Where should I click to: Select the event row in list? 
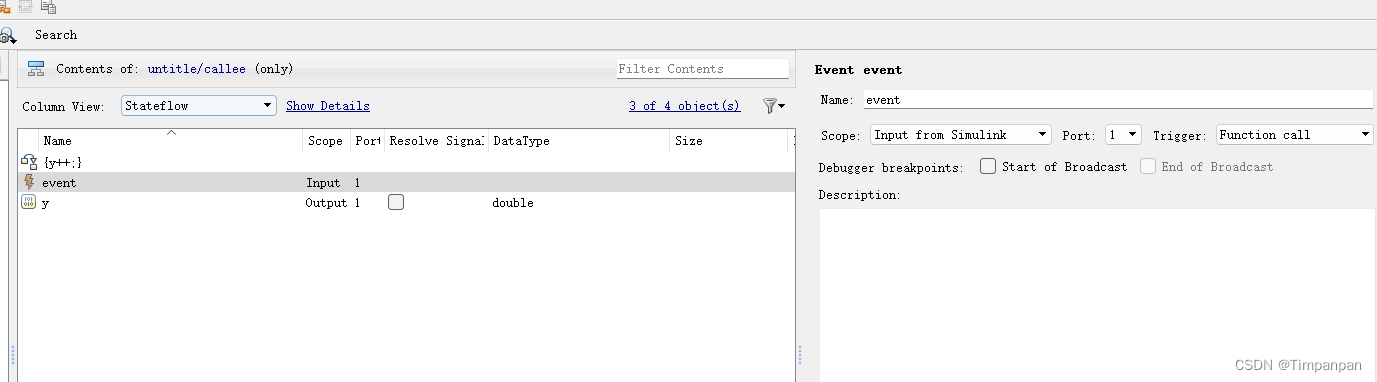coord(406,182)
